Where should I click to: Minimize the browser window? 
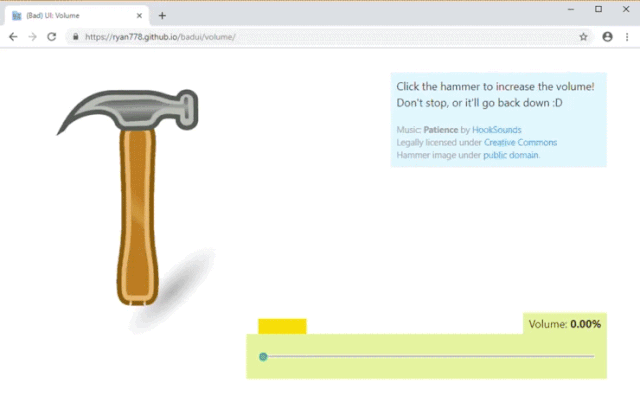[571, 9]
